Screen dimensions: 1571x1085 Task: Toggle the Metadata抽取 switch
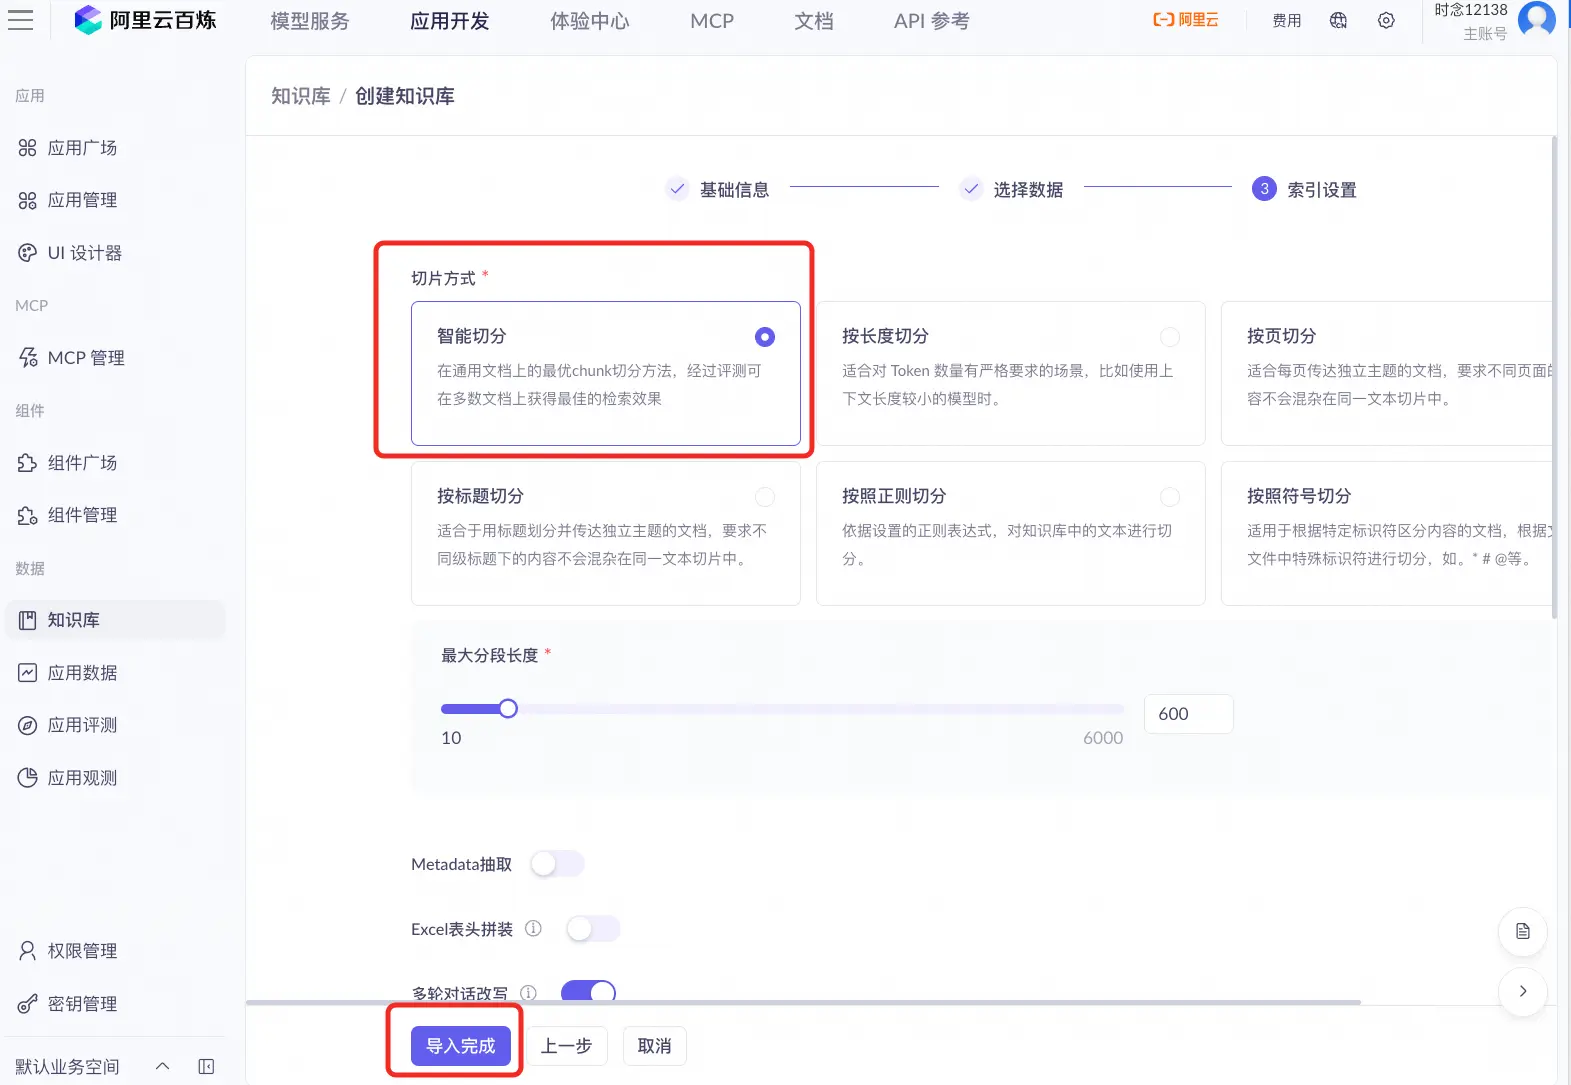click(x=557, y=864)
